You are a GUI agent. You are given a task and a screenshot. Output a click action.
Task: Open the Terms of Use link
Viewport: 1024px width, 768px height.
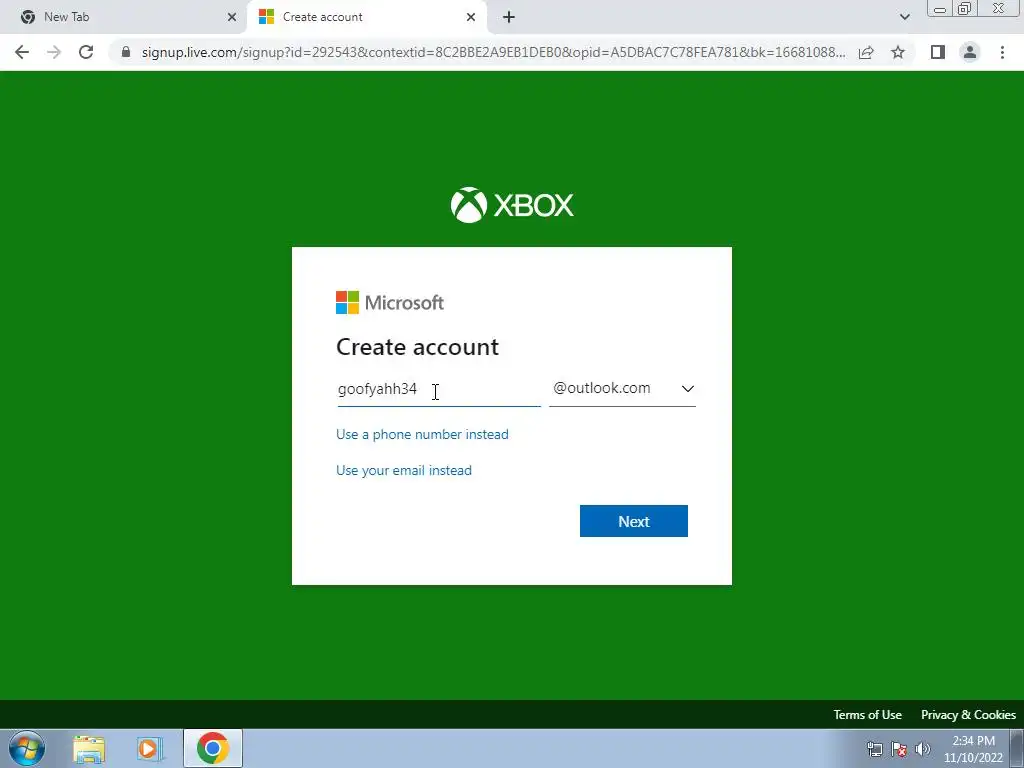click(867, 714)
